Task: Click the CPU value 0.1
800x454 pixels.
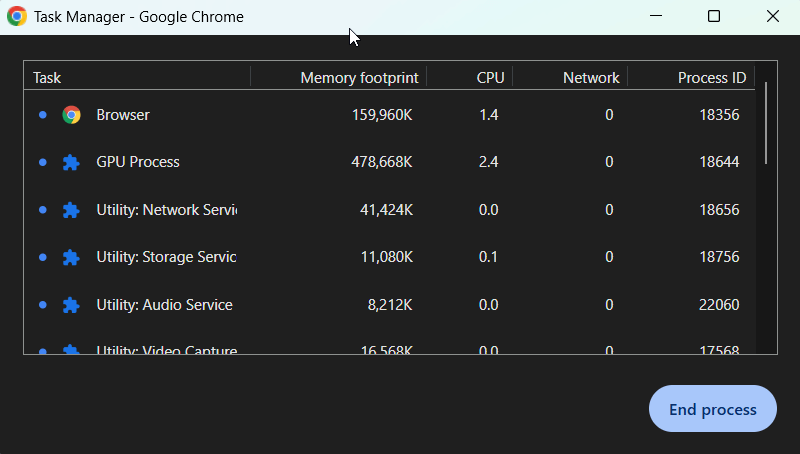Action: 488,257
